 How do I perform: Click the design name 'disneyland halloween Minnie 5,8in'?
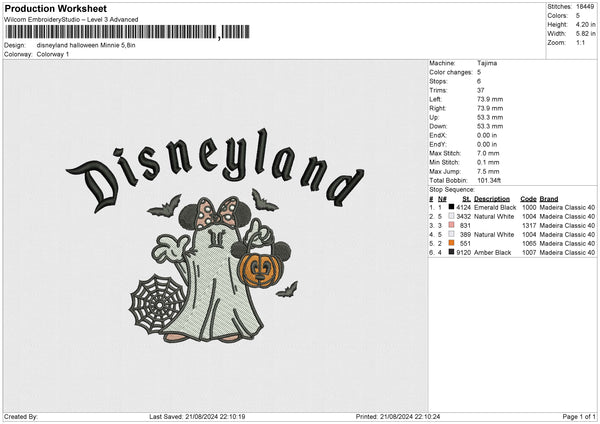coord(86,45)
